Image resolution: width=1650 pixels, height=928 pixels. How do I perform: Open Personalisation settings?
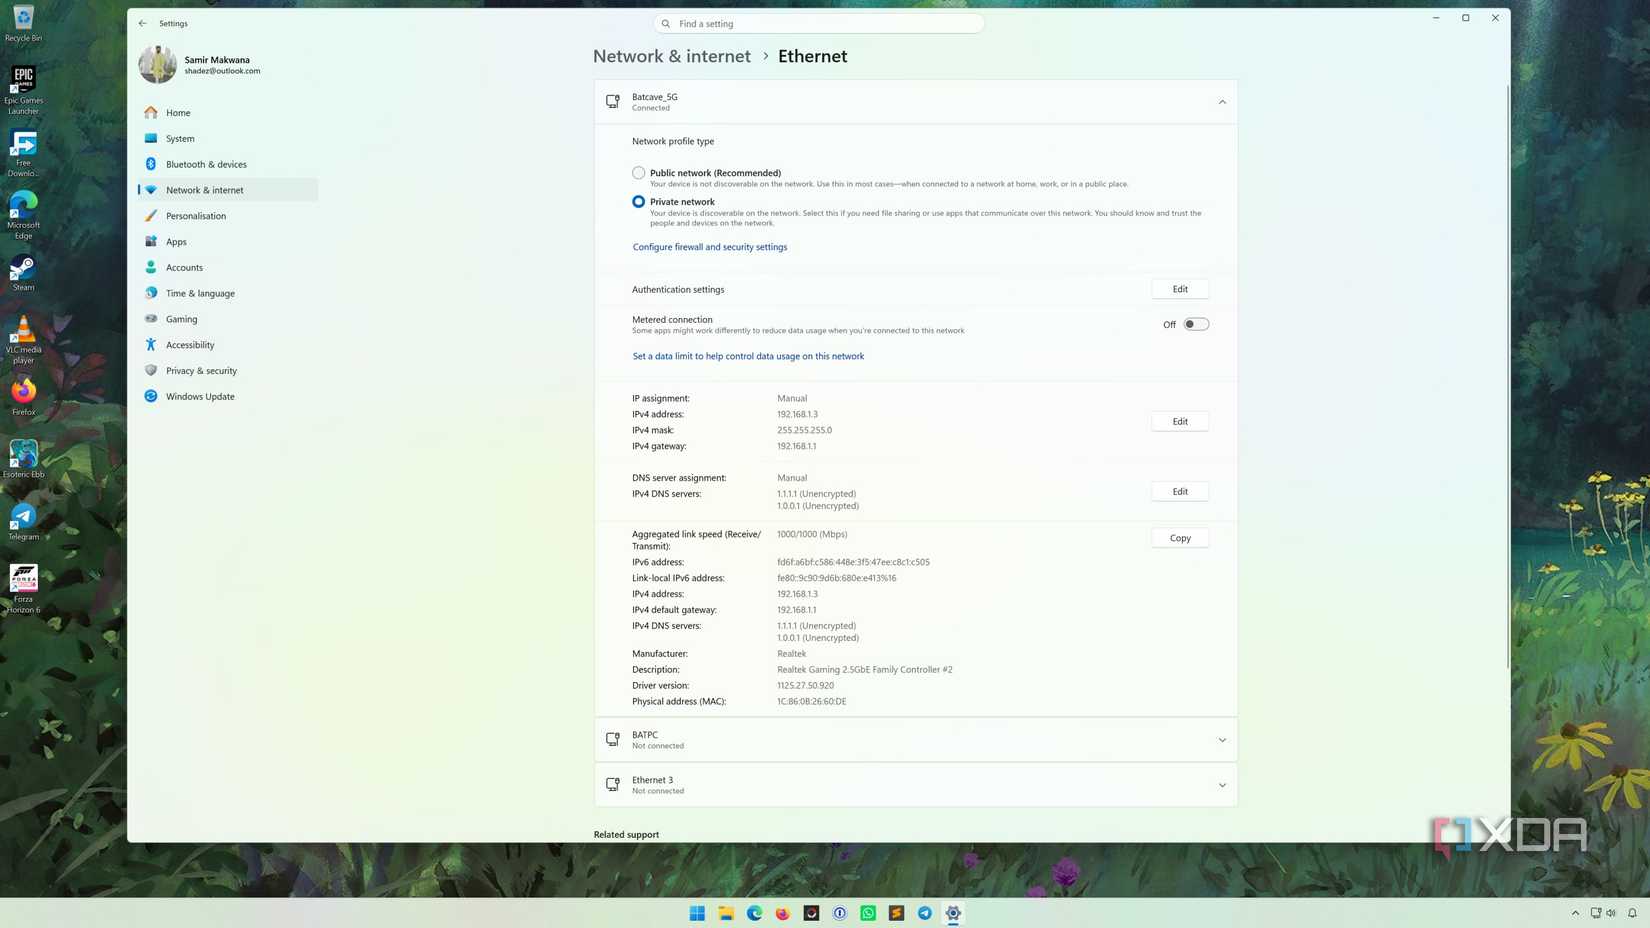(x=228, y=216)
